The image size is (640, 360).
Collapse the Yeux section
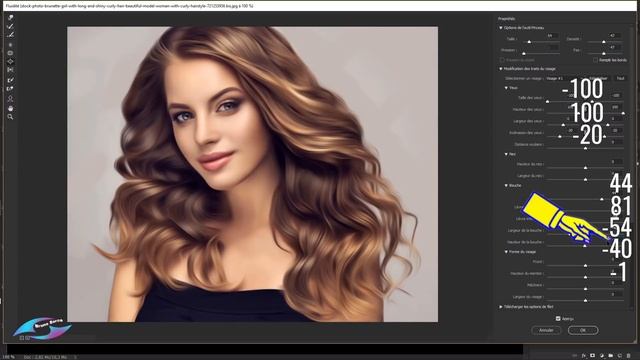point(506,88)
